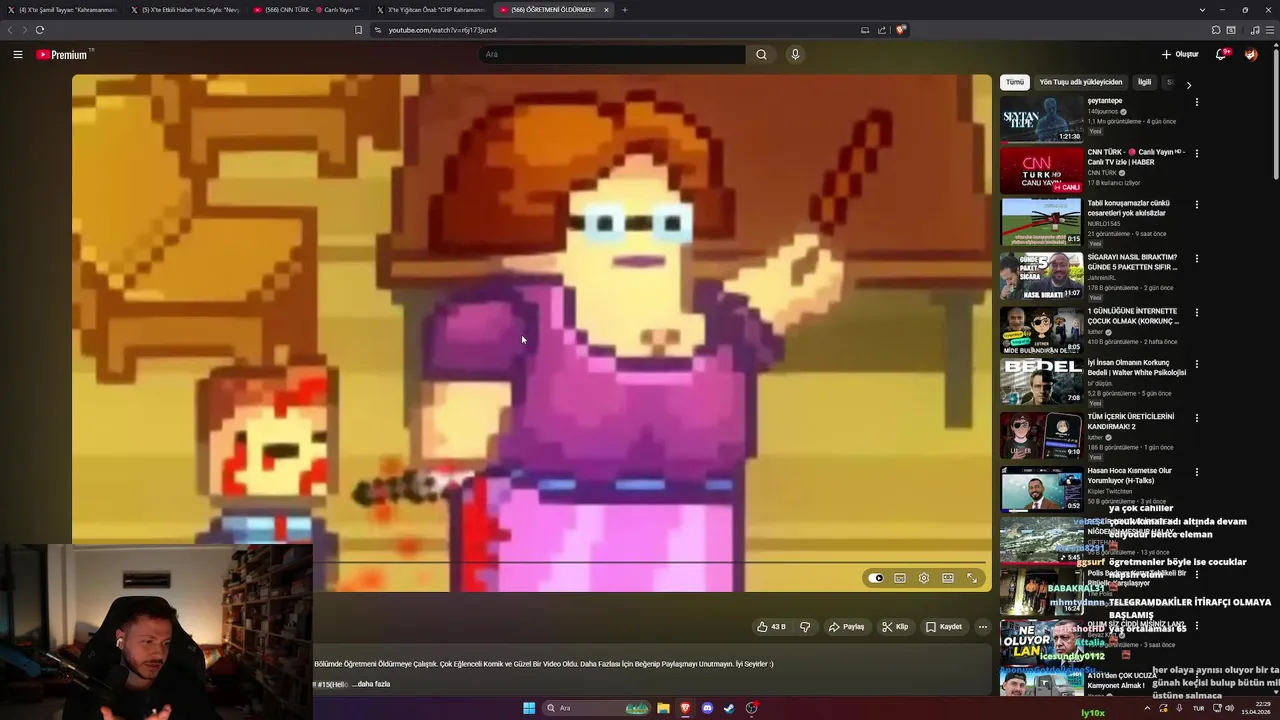The width and height of the screenshot is (1280, 720).
Task: Open volume control in system tray
Action: [1229, 708]
